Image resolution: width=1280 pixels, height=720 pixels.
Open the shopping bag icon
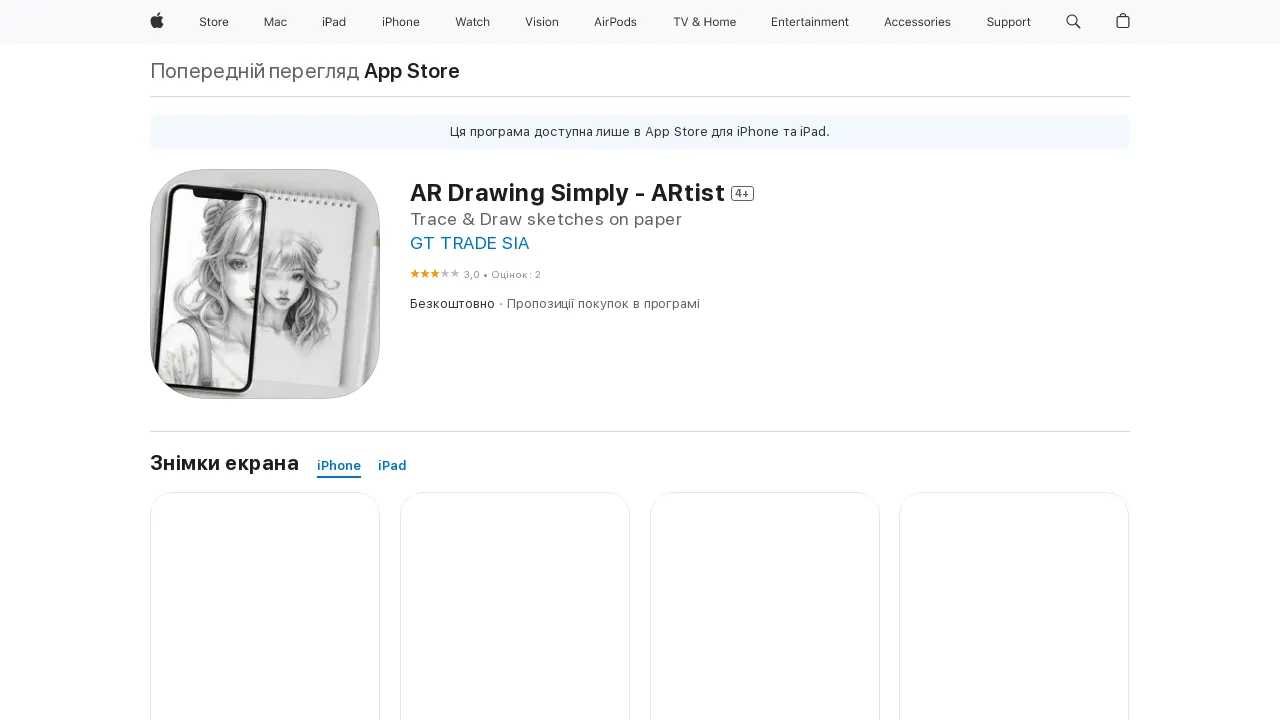point(1123,21)
